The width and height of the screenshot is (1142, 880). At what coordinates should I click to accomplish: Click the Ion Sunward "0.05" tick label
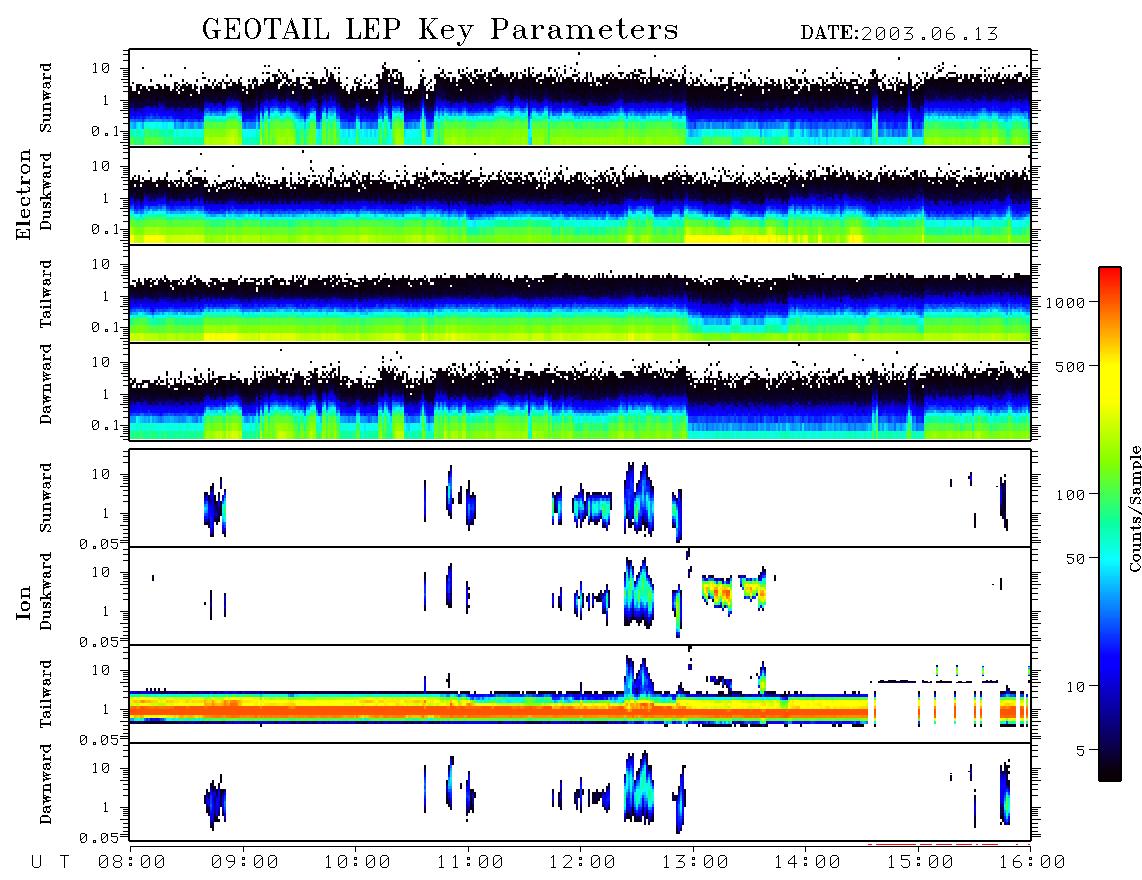100,543
